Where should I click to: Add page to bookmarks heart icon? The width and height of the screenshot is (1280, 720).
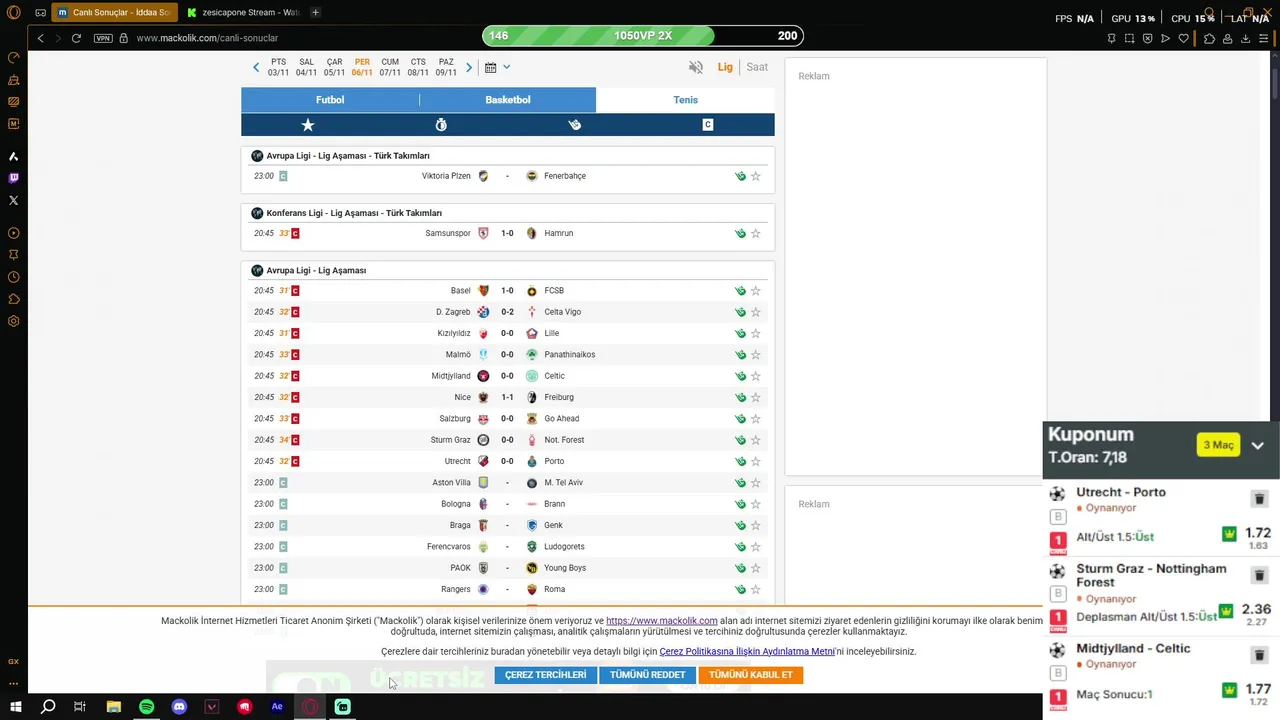tap(1183, 38)
